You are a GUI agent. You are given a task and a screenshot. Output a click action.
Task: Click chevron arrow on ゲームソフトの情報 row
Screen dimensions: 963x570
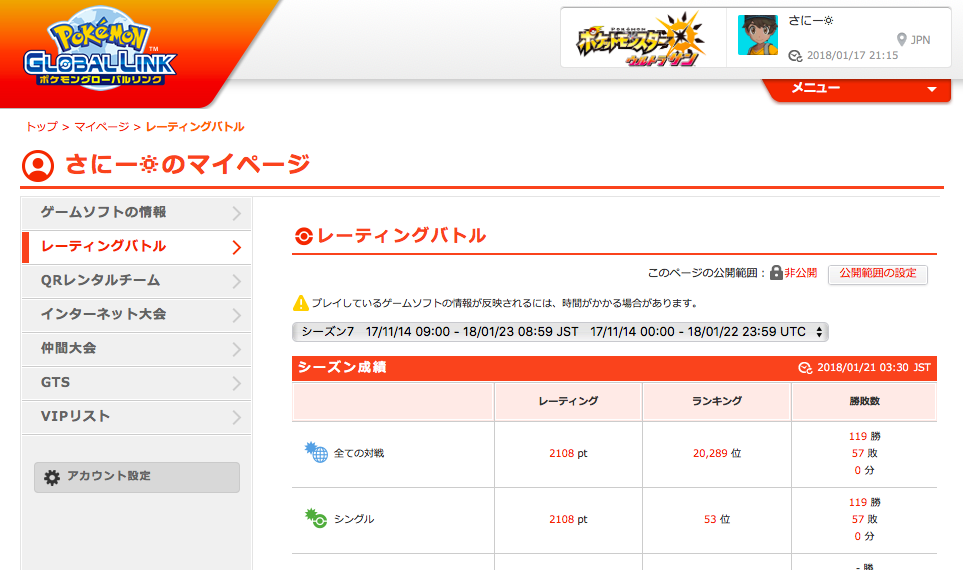coord(237,214)
